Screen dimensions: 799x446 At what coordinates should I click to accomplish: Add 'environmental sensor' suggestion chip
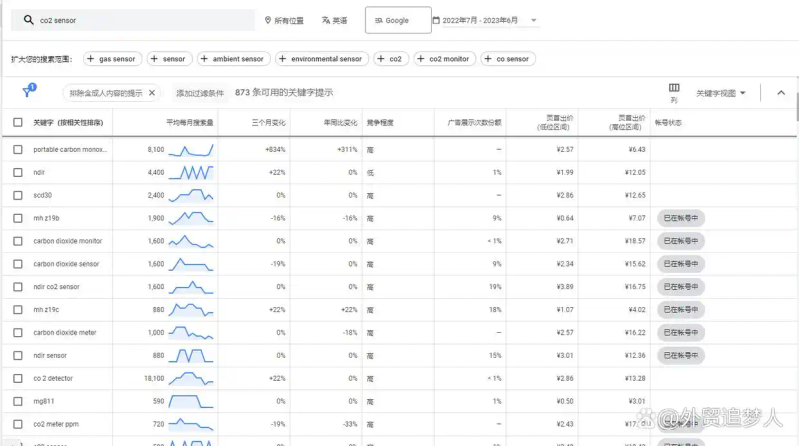(322, 59)
